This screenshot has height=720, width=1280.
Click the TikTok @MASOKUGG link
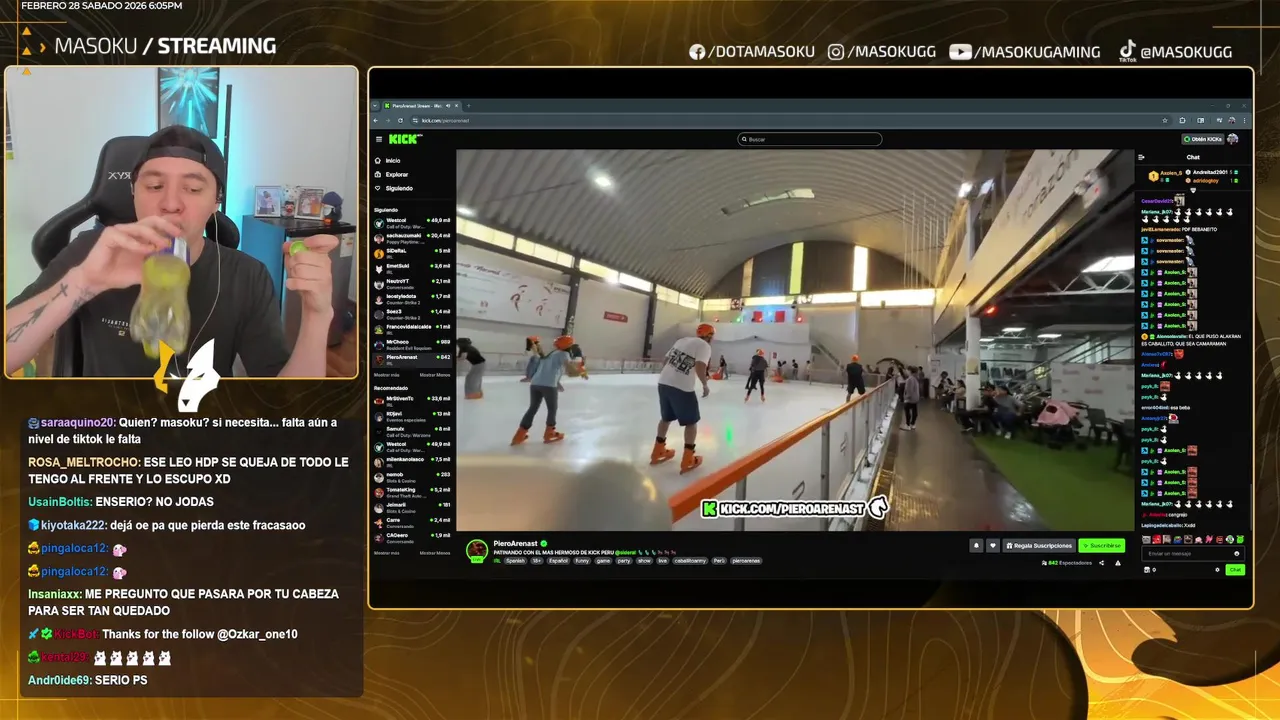click(1175, 52)
